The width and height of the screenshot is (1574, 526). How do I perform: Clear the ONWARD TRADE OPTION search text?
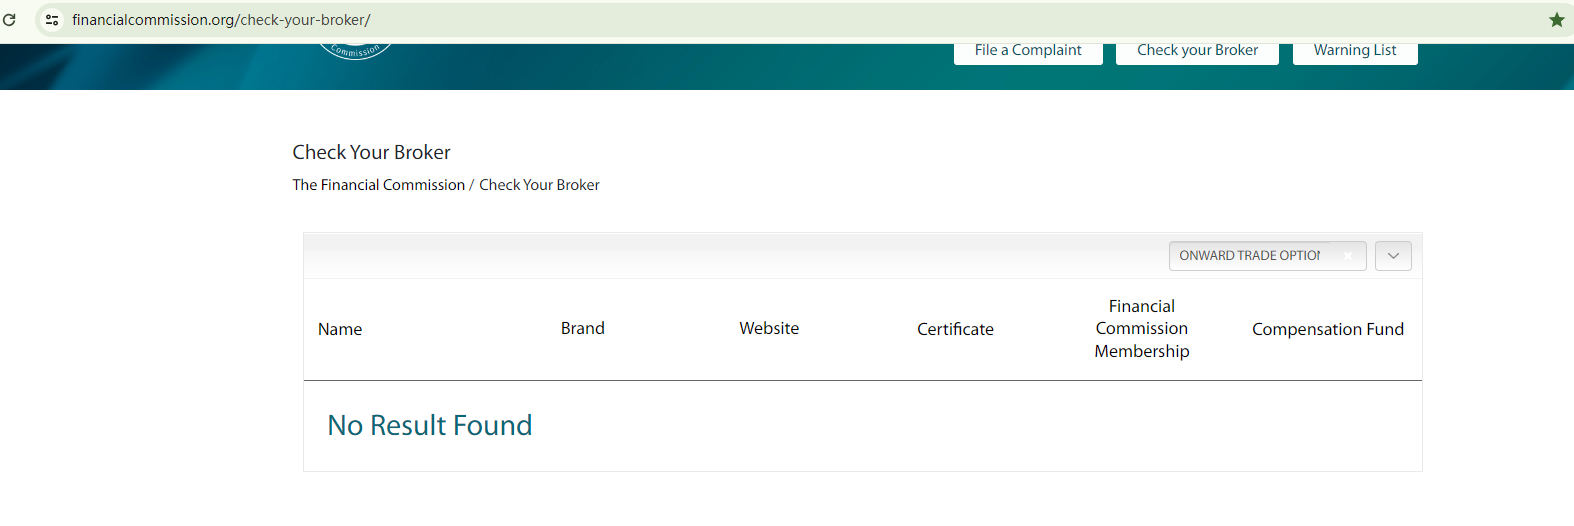pyautogui.click(x=1348, y=256)
